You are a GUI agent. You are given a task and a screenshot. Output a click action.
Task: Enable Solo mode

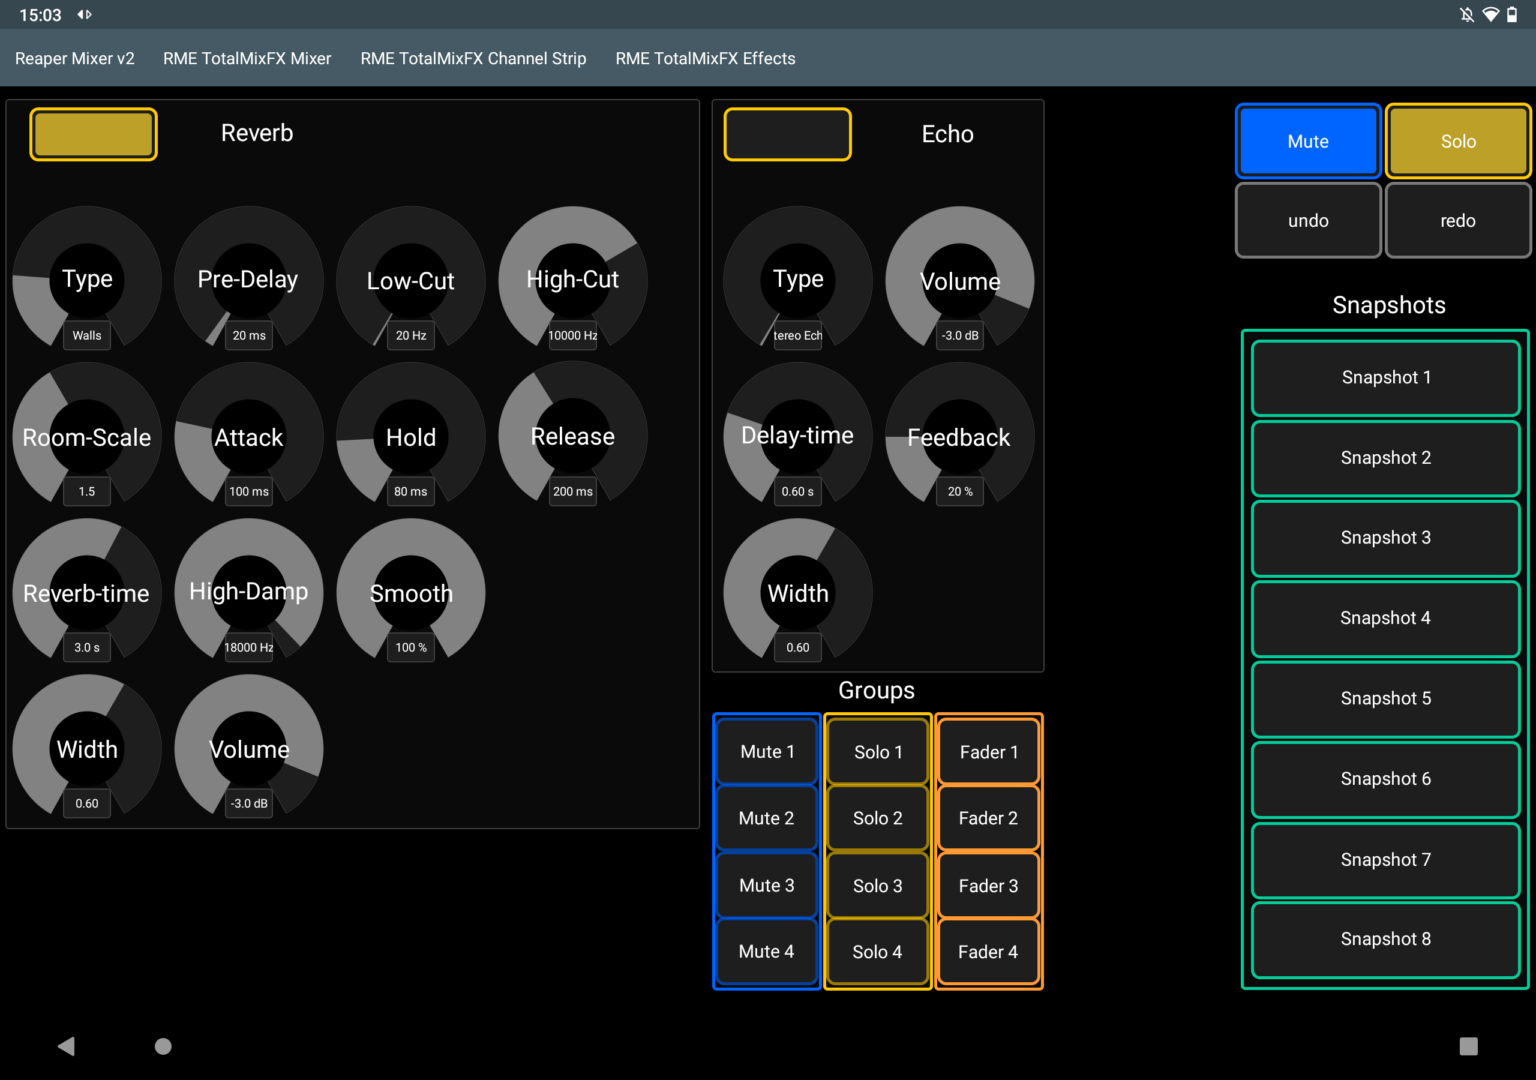pyautogui.click(x=1457, y=141)
